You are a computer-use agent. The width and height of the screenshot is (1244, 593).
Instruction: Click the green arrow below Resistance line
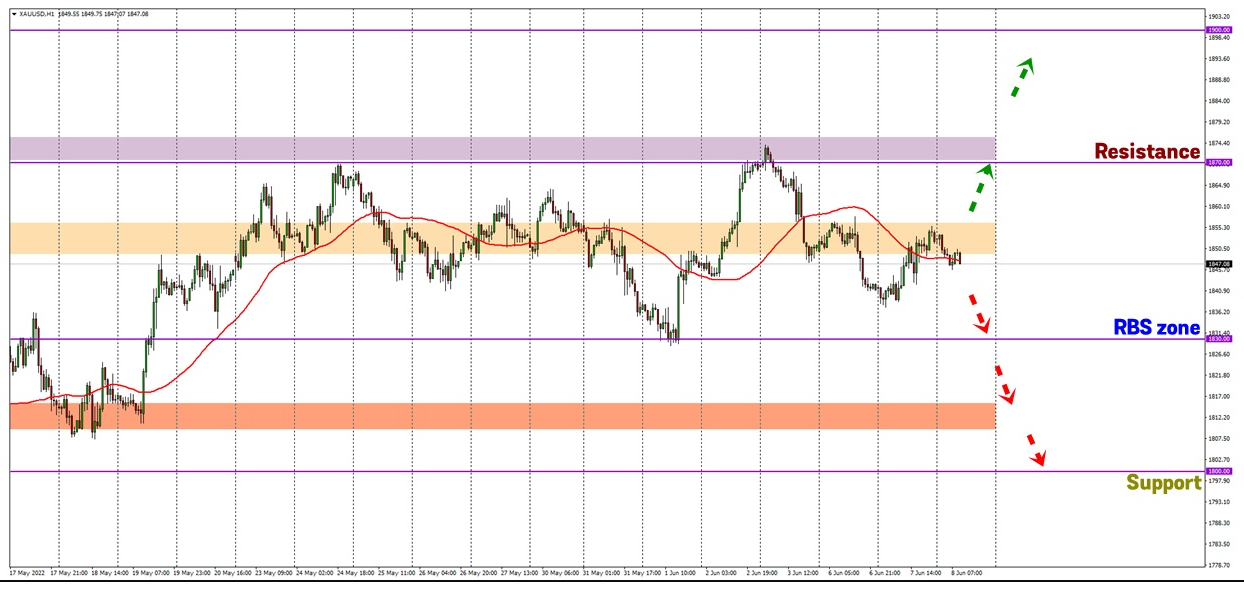click(x=980, y=188)
